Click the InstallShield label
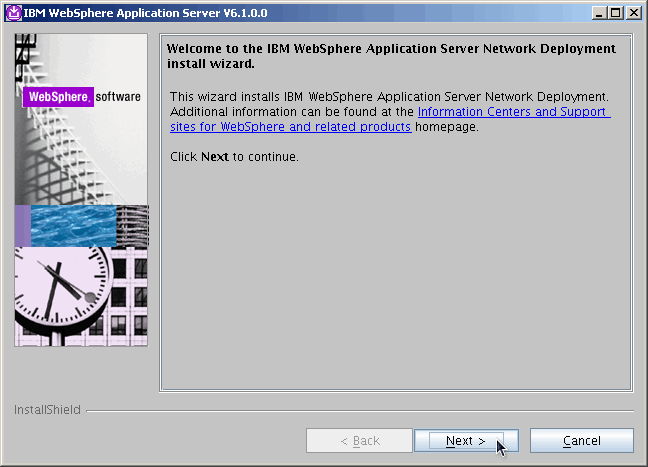 click(x=47, y=410)
